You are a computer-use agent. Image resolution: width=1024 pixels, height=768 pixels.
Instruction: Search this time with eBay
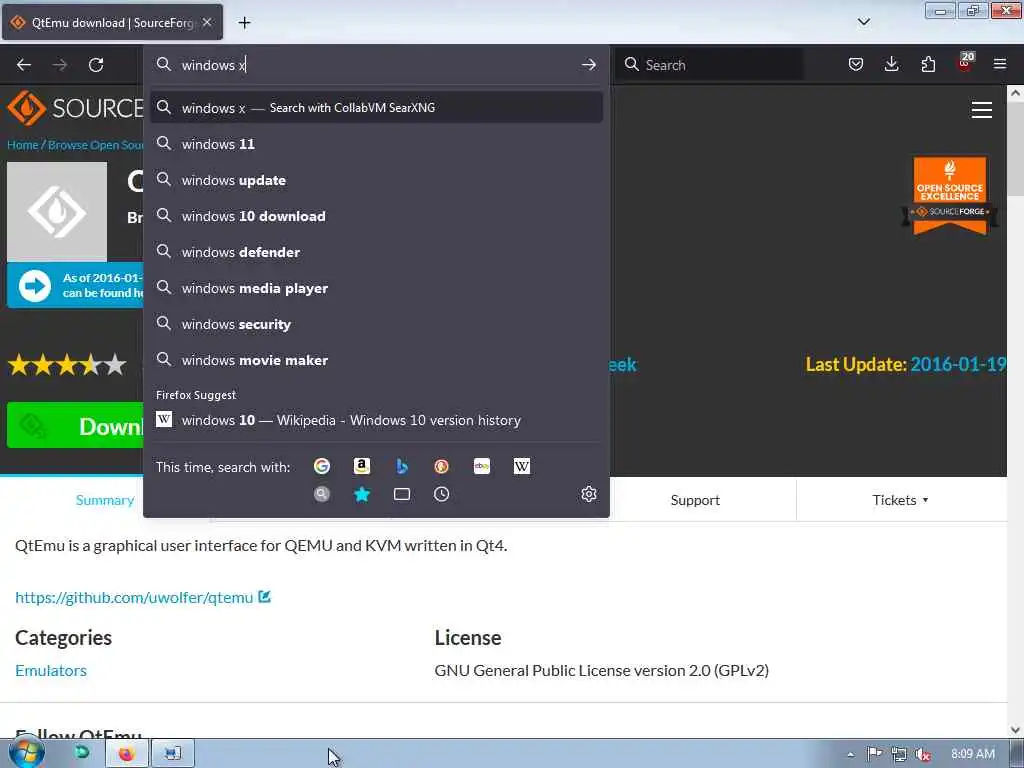tap(482, 466)
